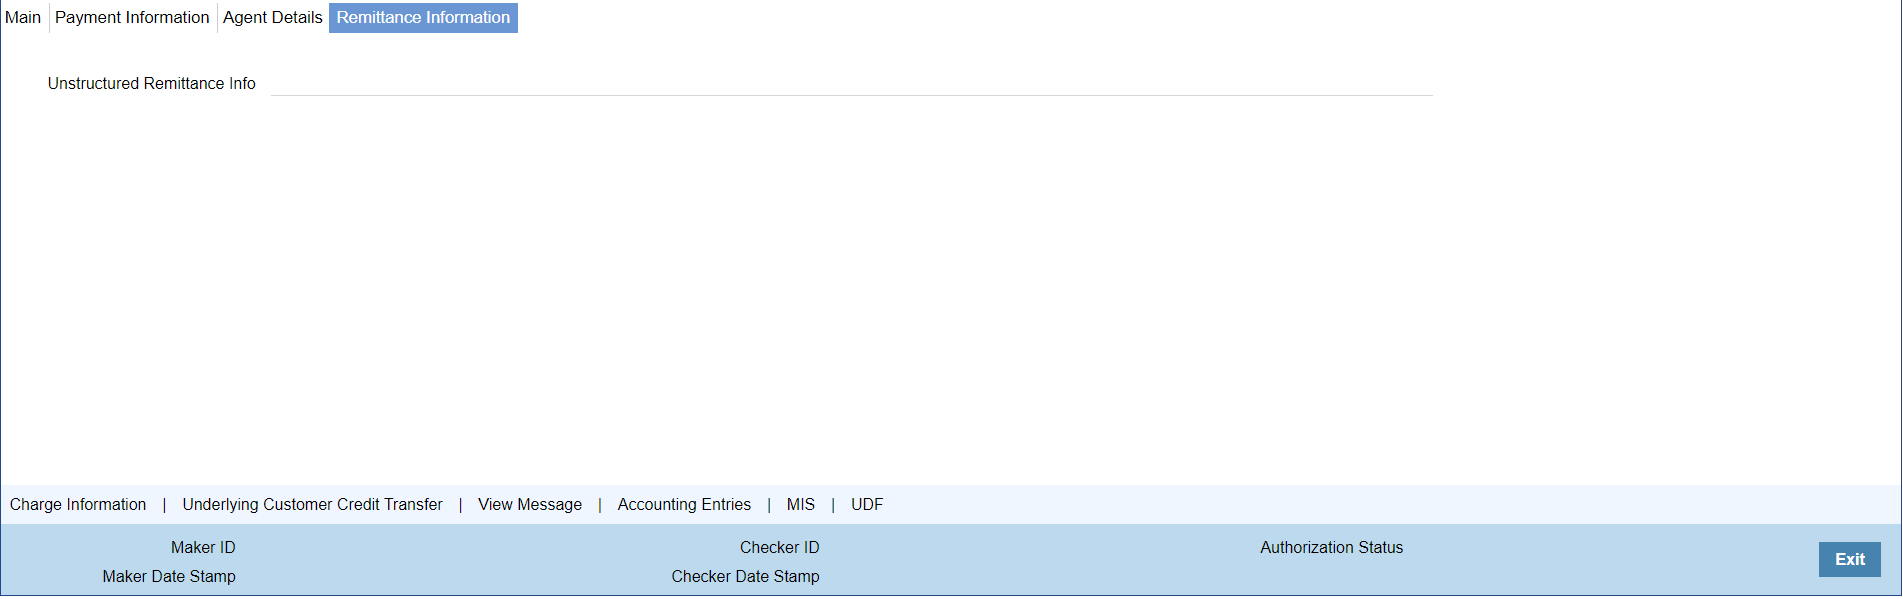Select the Agent Details tab
Viewport: 1903px width, 599px height.
[x=272, y=18]
